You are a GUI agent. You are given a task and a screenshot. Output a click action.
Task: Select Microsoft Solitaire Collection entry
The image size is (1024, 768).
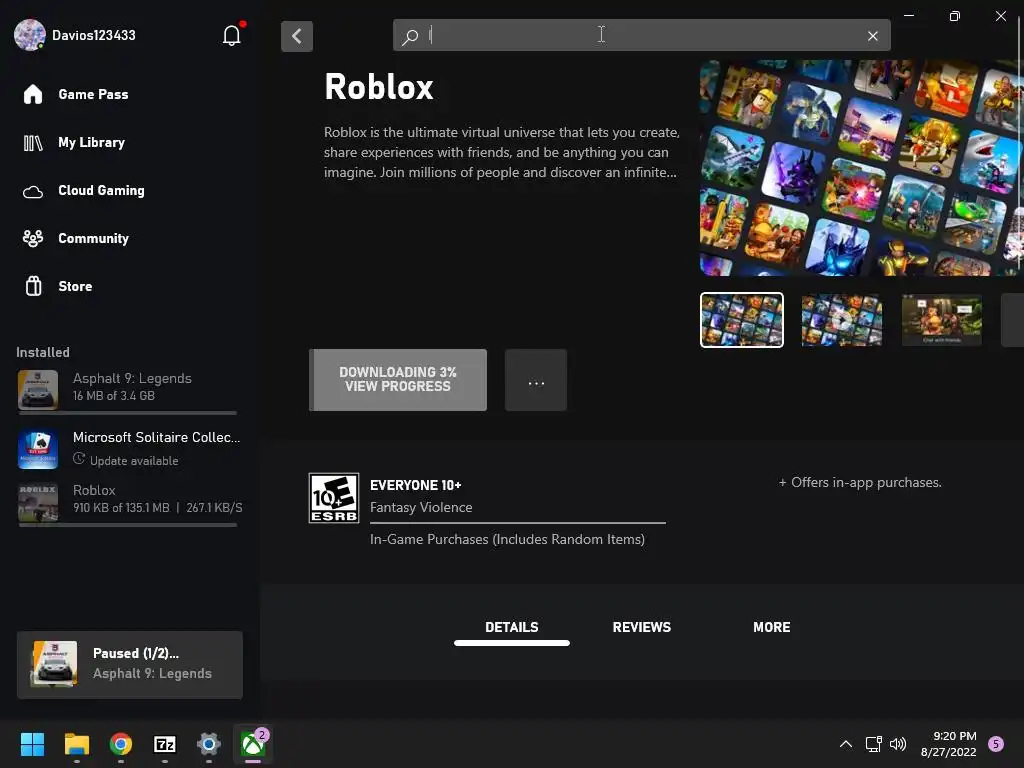[129, 448]
